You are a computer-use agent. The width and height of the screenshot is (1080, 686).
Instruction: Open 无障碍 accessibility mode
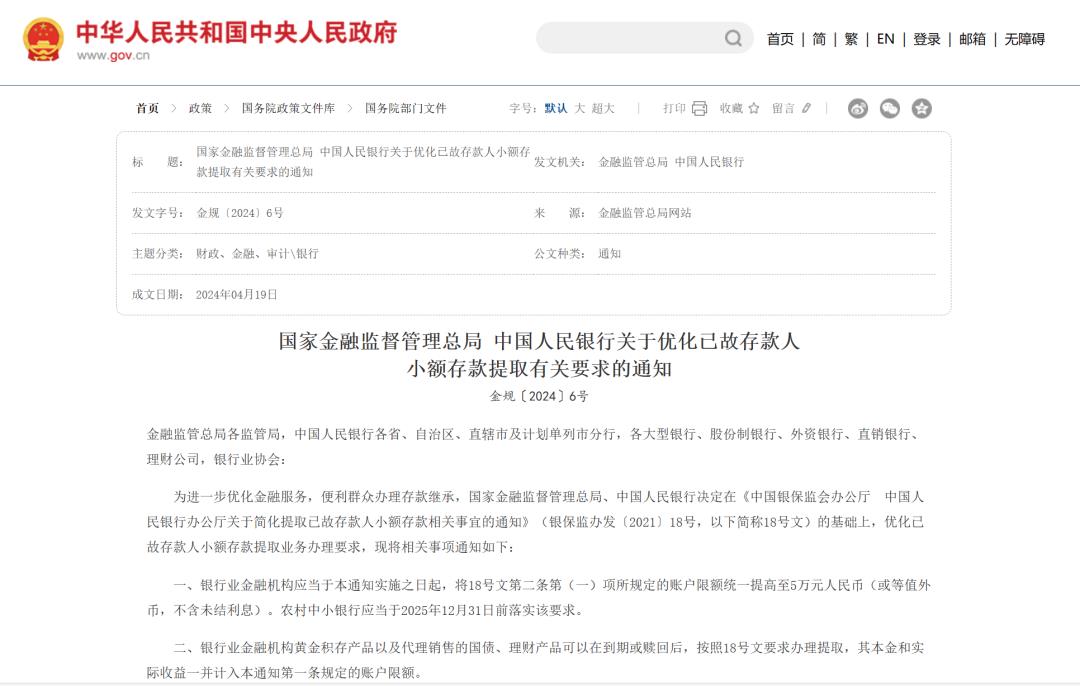pos(1025,39)
